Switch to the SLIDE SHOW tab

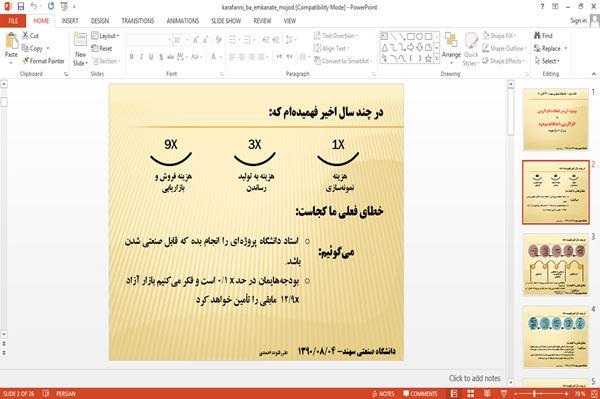pyautogui.click(x=226, y=21)
